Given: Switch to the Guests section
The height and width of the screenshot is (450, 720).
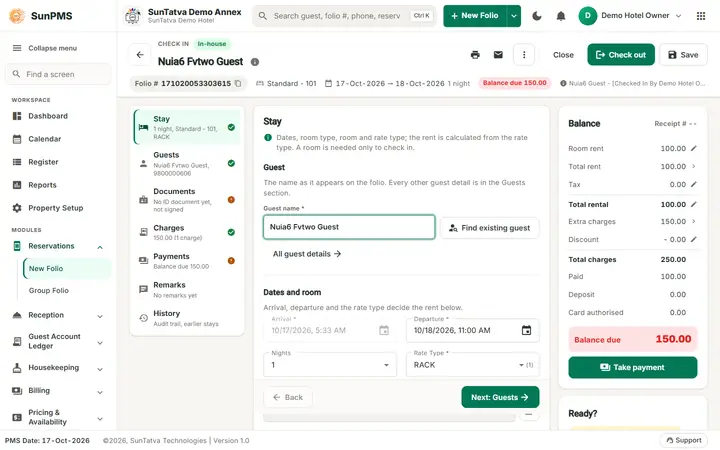Looking at the screenshot, I should tap(187, 163).
